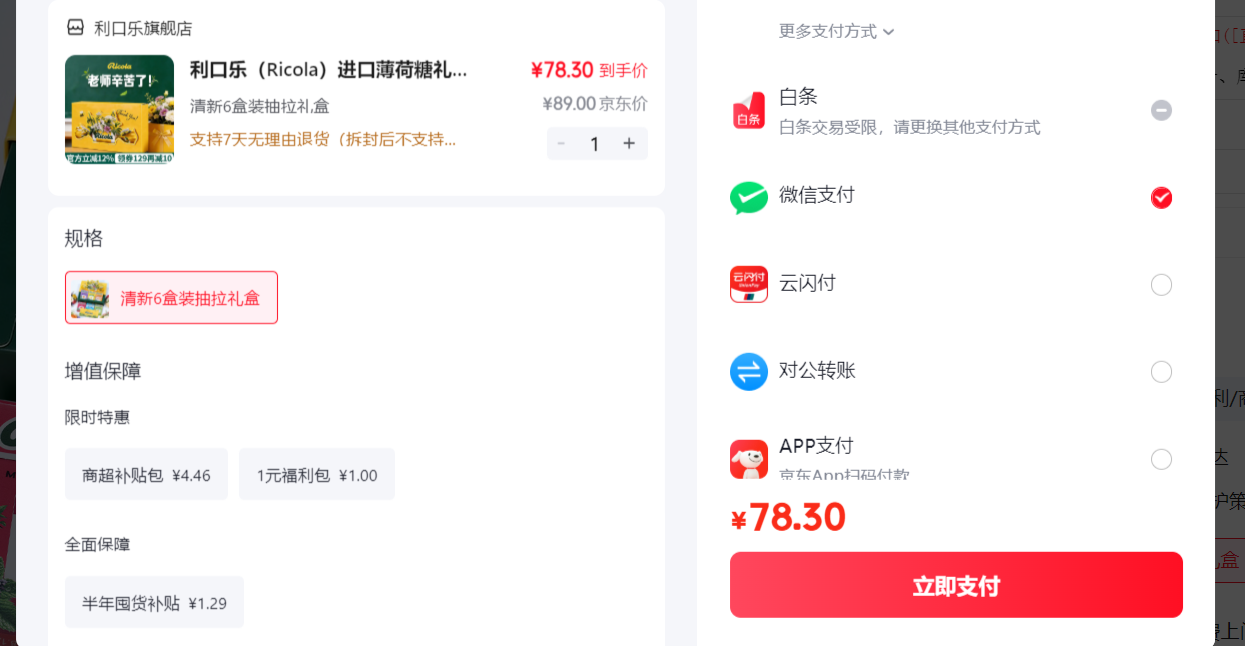
Task: Select 云闪付 radio button
Action: click(1161, 285)
